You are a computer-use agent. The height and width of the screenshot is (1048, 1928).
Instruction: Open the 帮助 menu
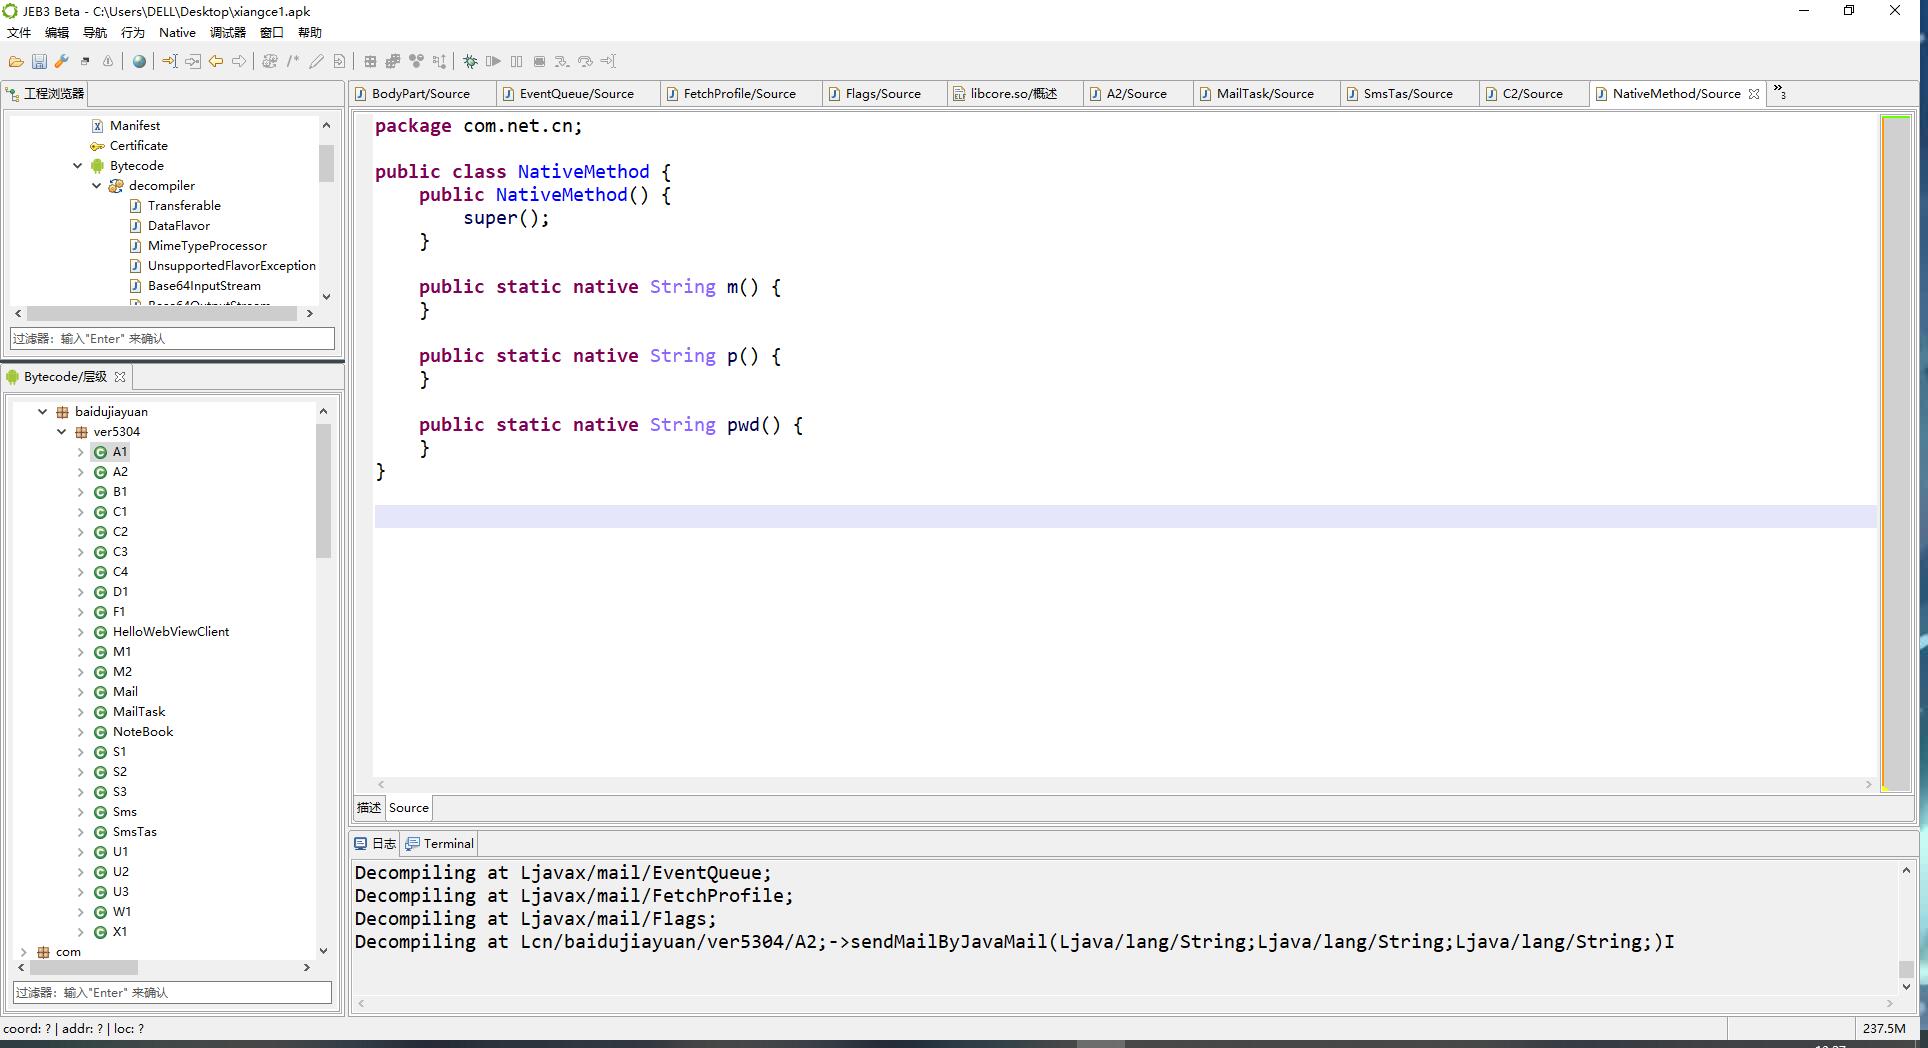(309, 33)
